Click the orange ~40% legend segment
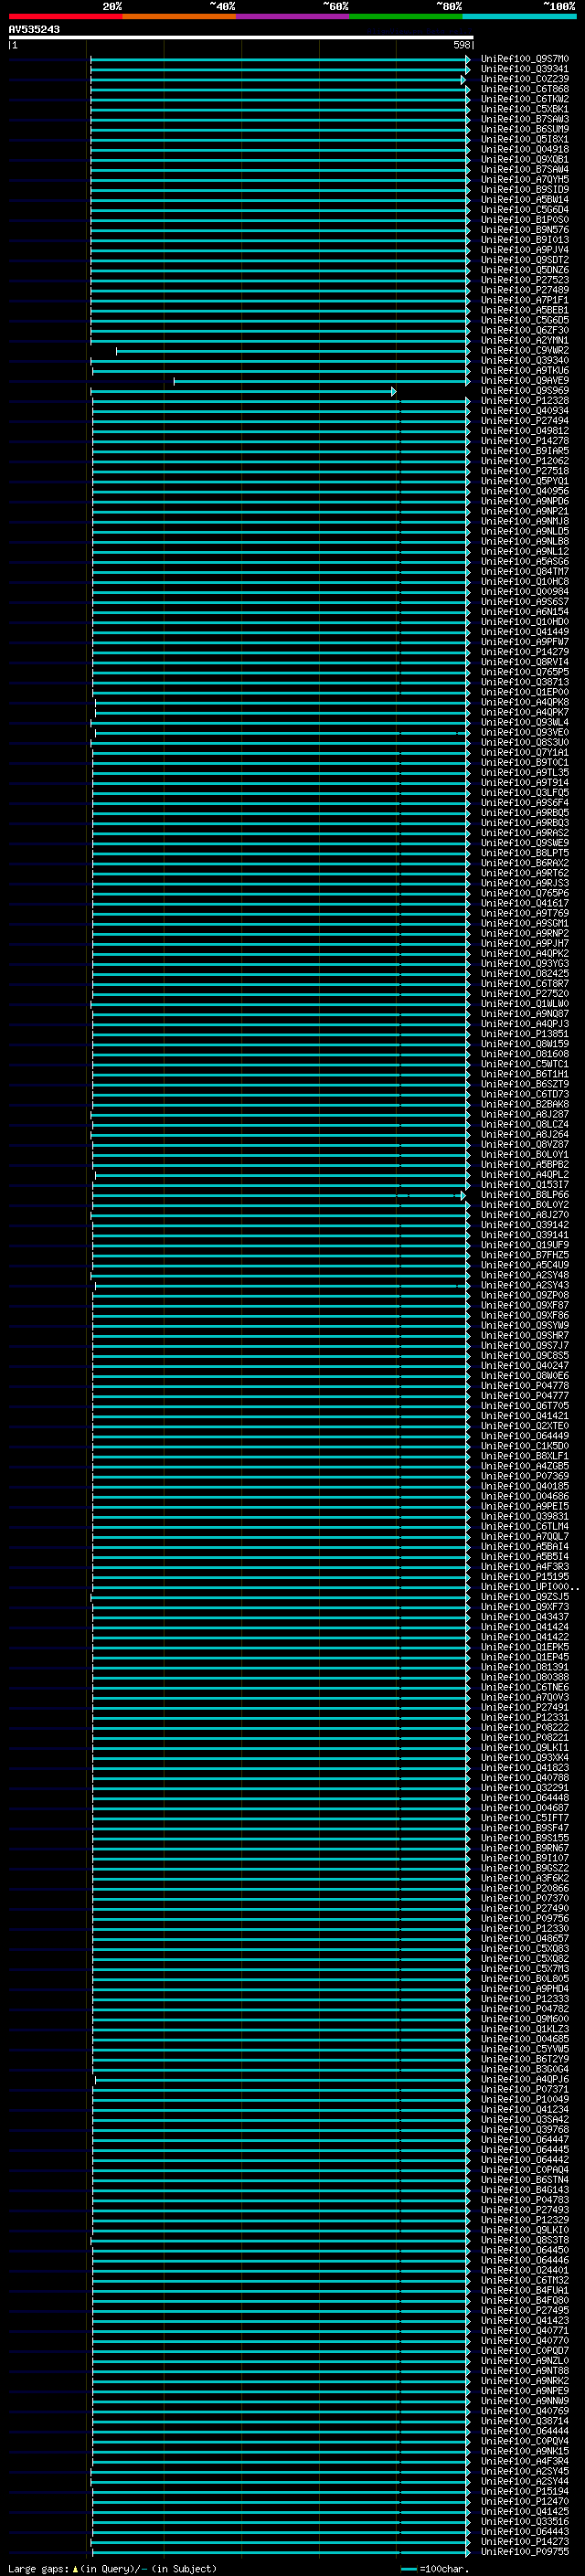The image size is (585, 2576). click(x=179, y=16)
